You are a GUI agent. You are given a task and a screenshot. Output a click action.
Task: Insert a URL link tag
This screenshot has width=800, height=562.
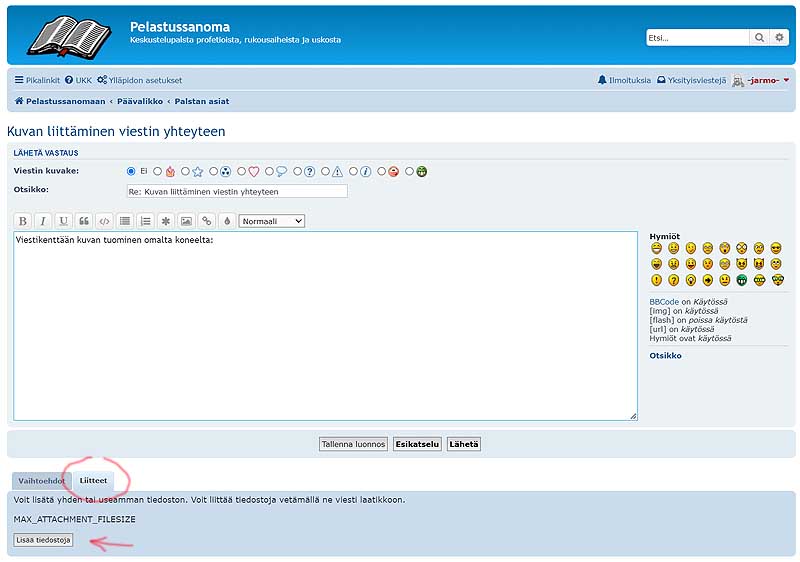point(207,221)
